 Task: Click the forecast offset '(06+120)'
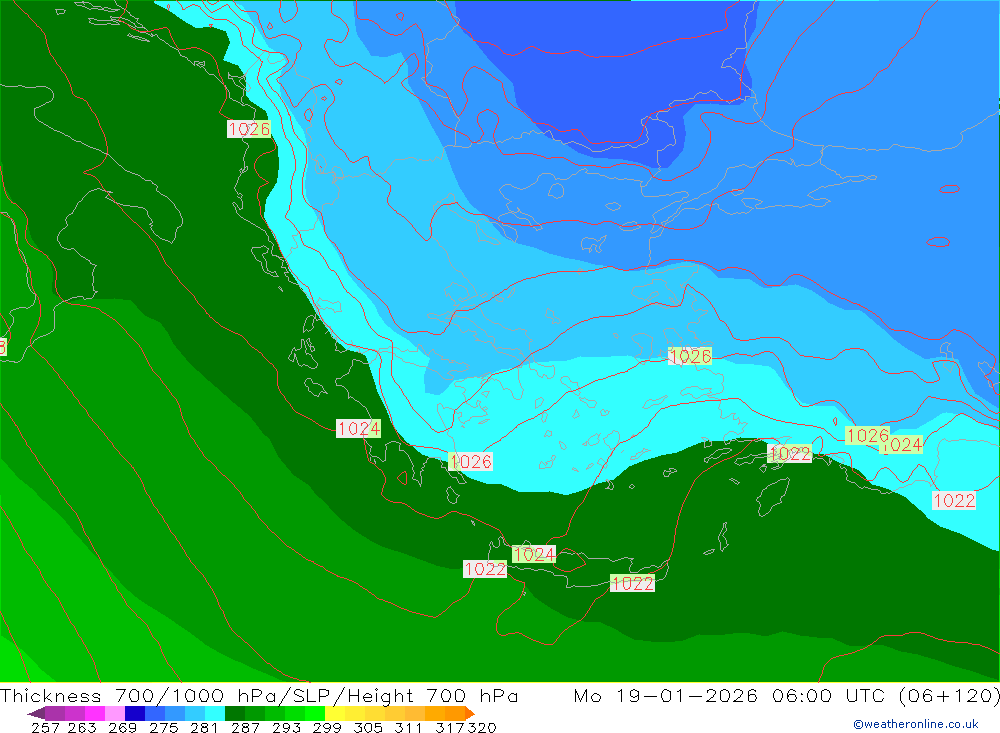click(x=948, y=695)
